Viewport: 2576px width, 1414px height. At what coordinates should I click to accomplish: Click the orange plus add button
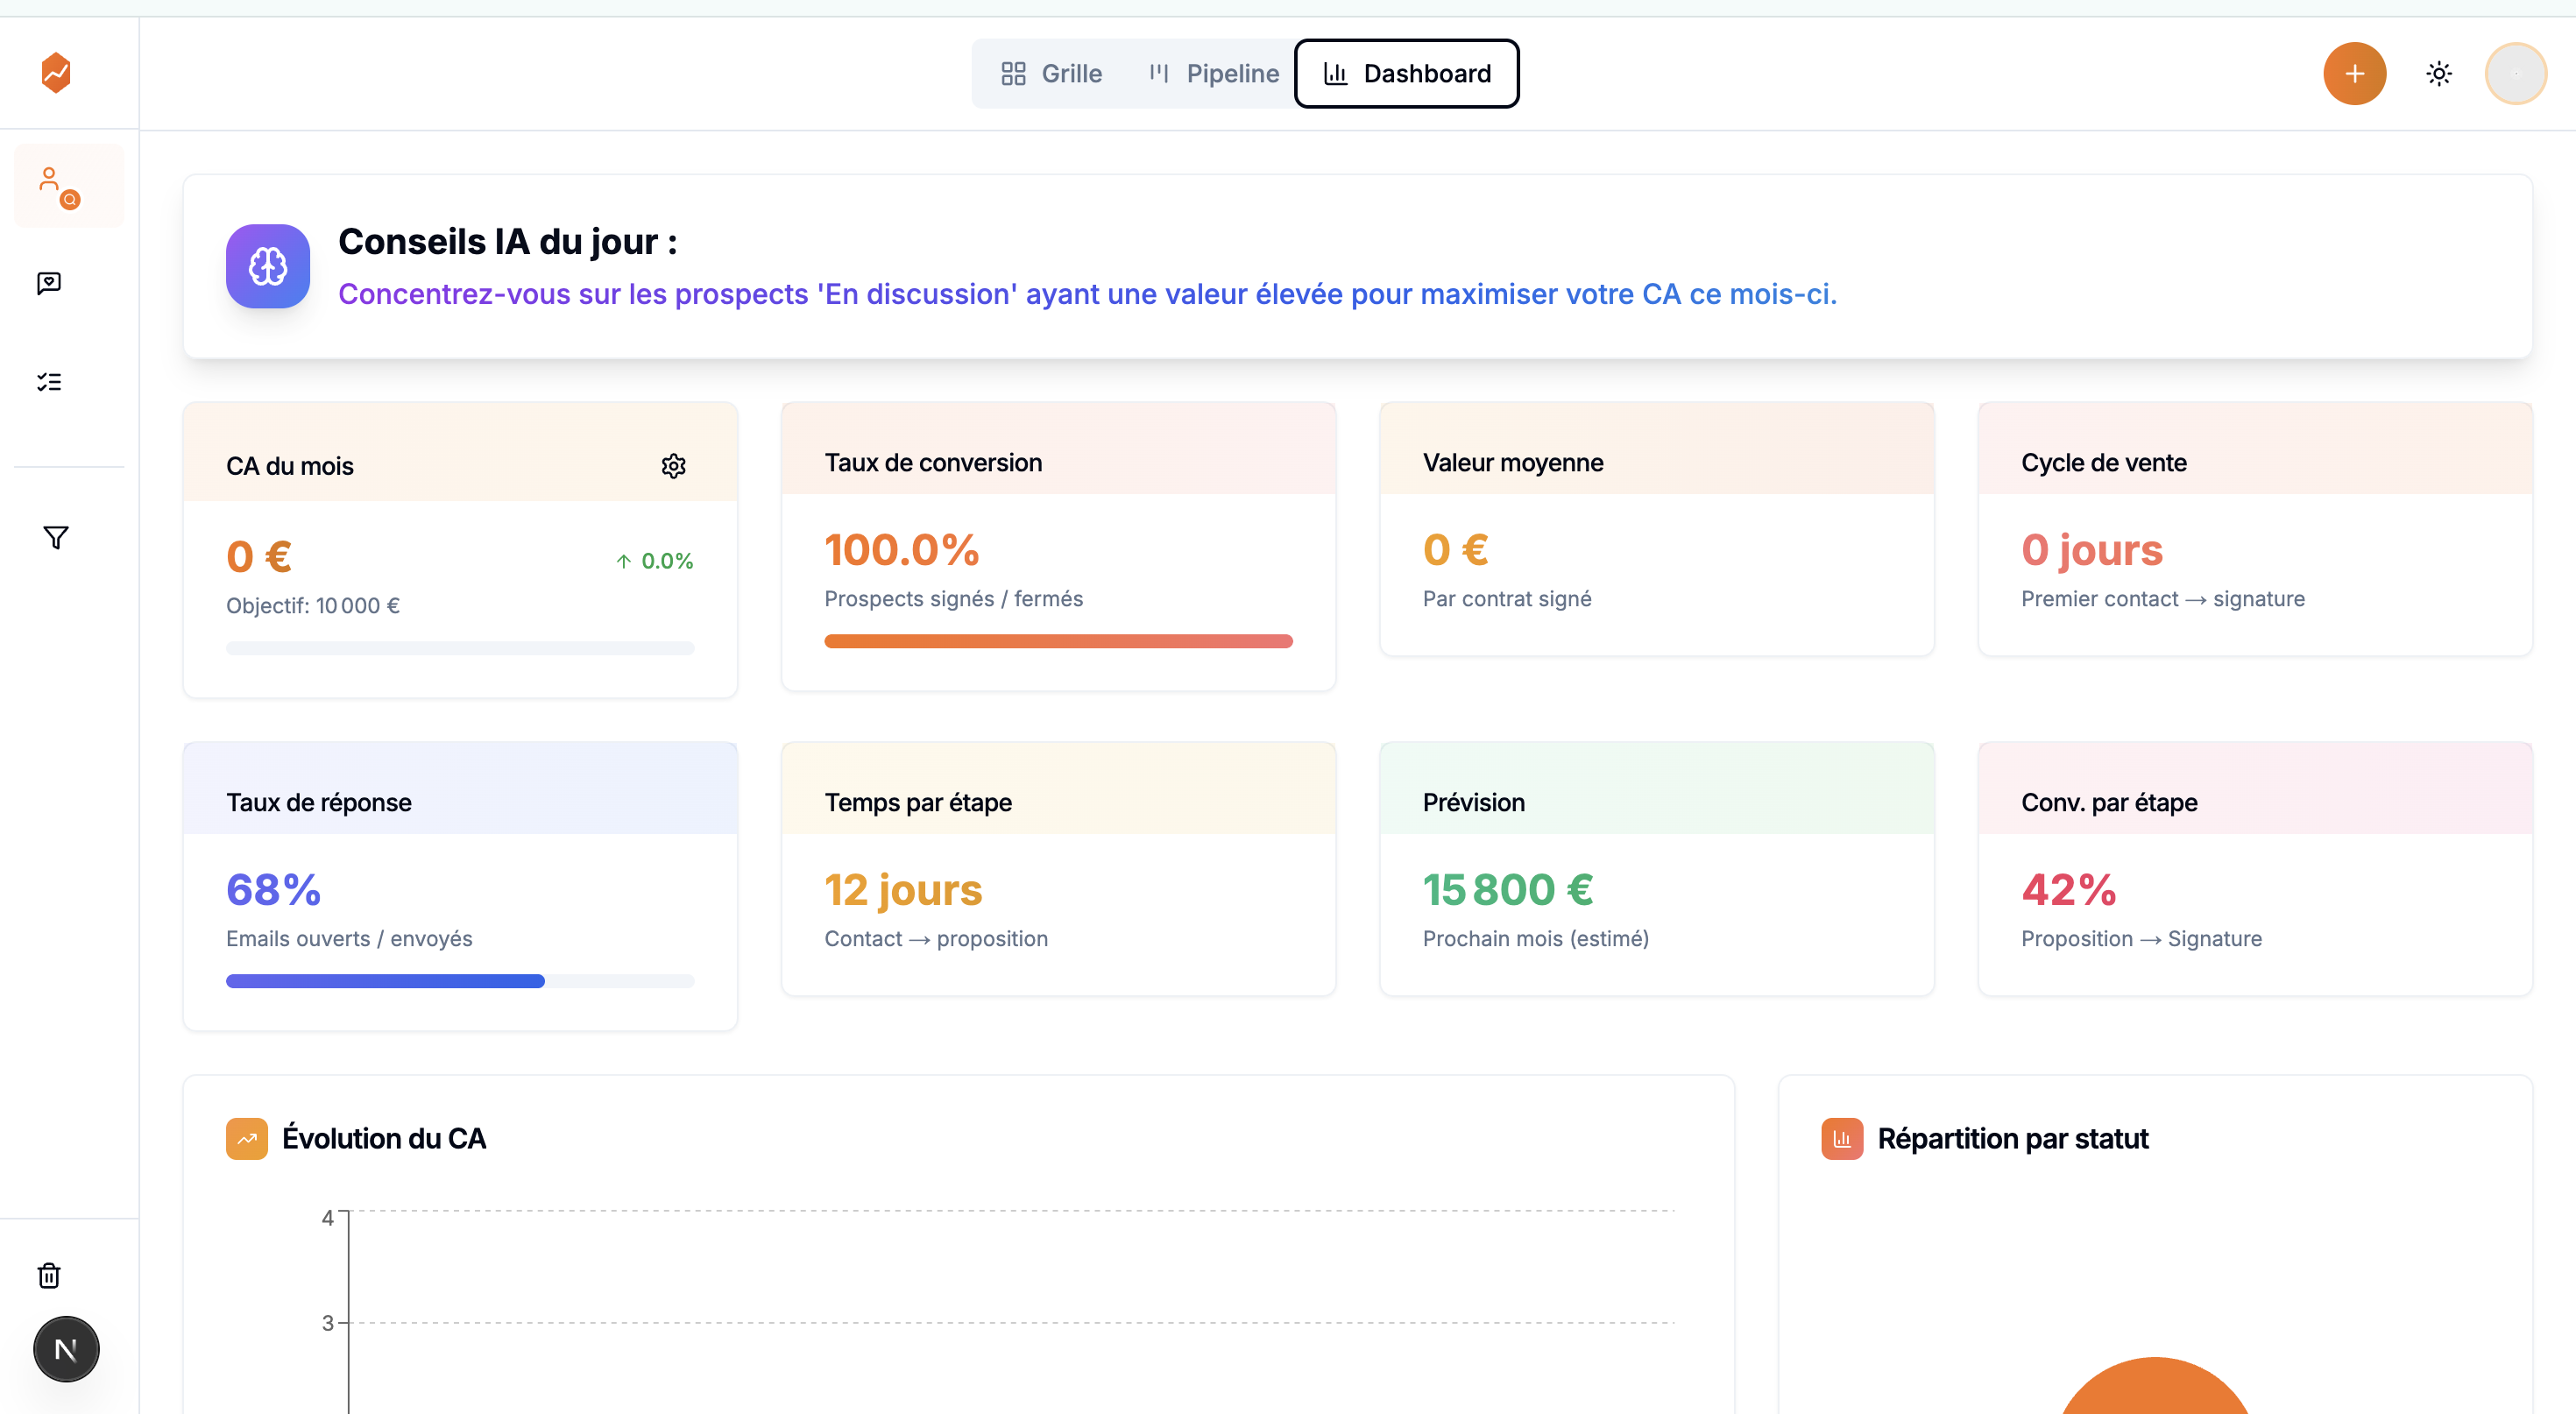(x=2354, y=73)
